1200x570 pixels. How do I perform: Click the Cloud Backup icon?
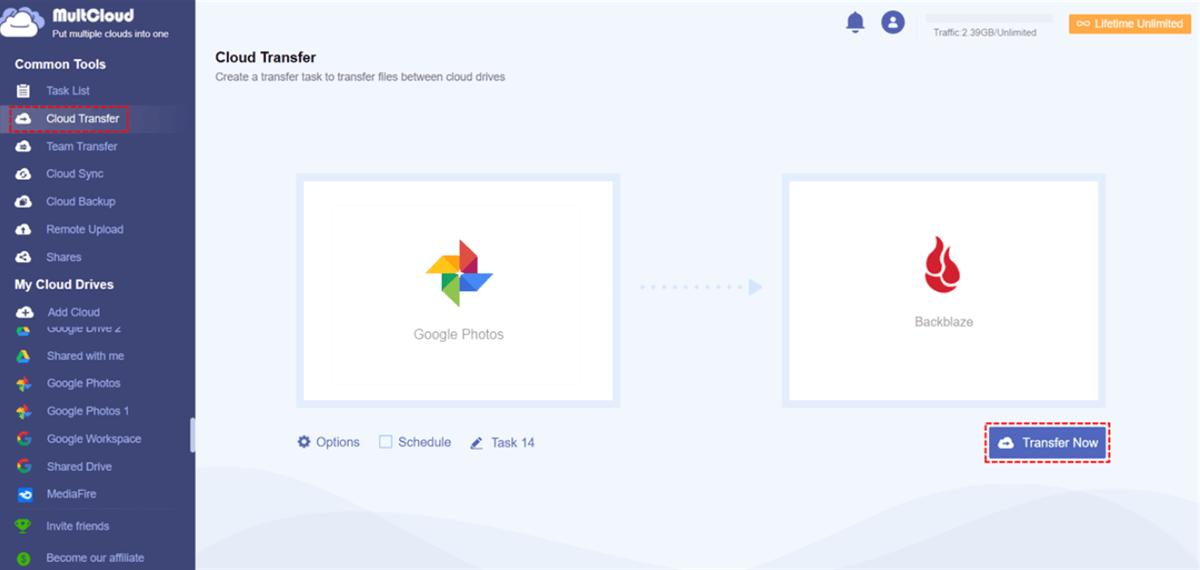(25, 202)
